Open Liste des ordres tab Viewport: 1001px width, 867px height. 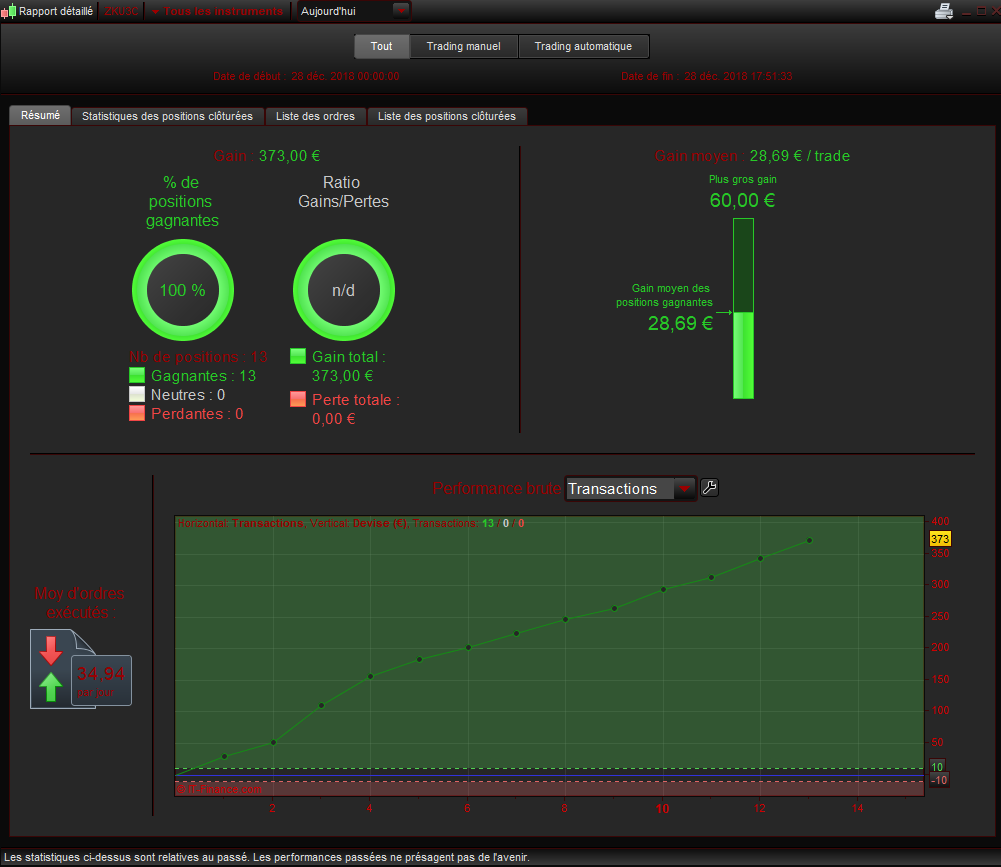coord(315,116)
